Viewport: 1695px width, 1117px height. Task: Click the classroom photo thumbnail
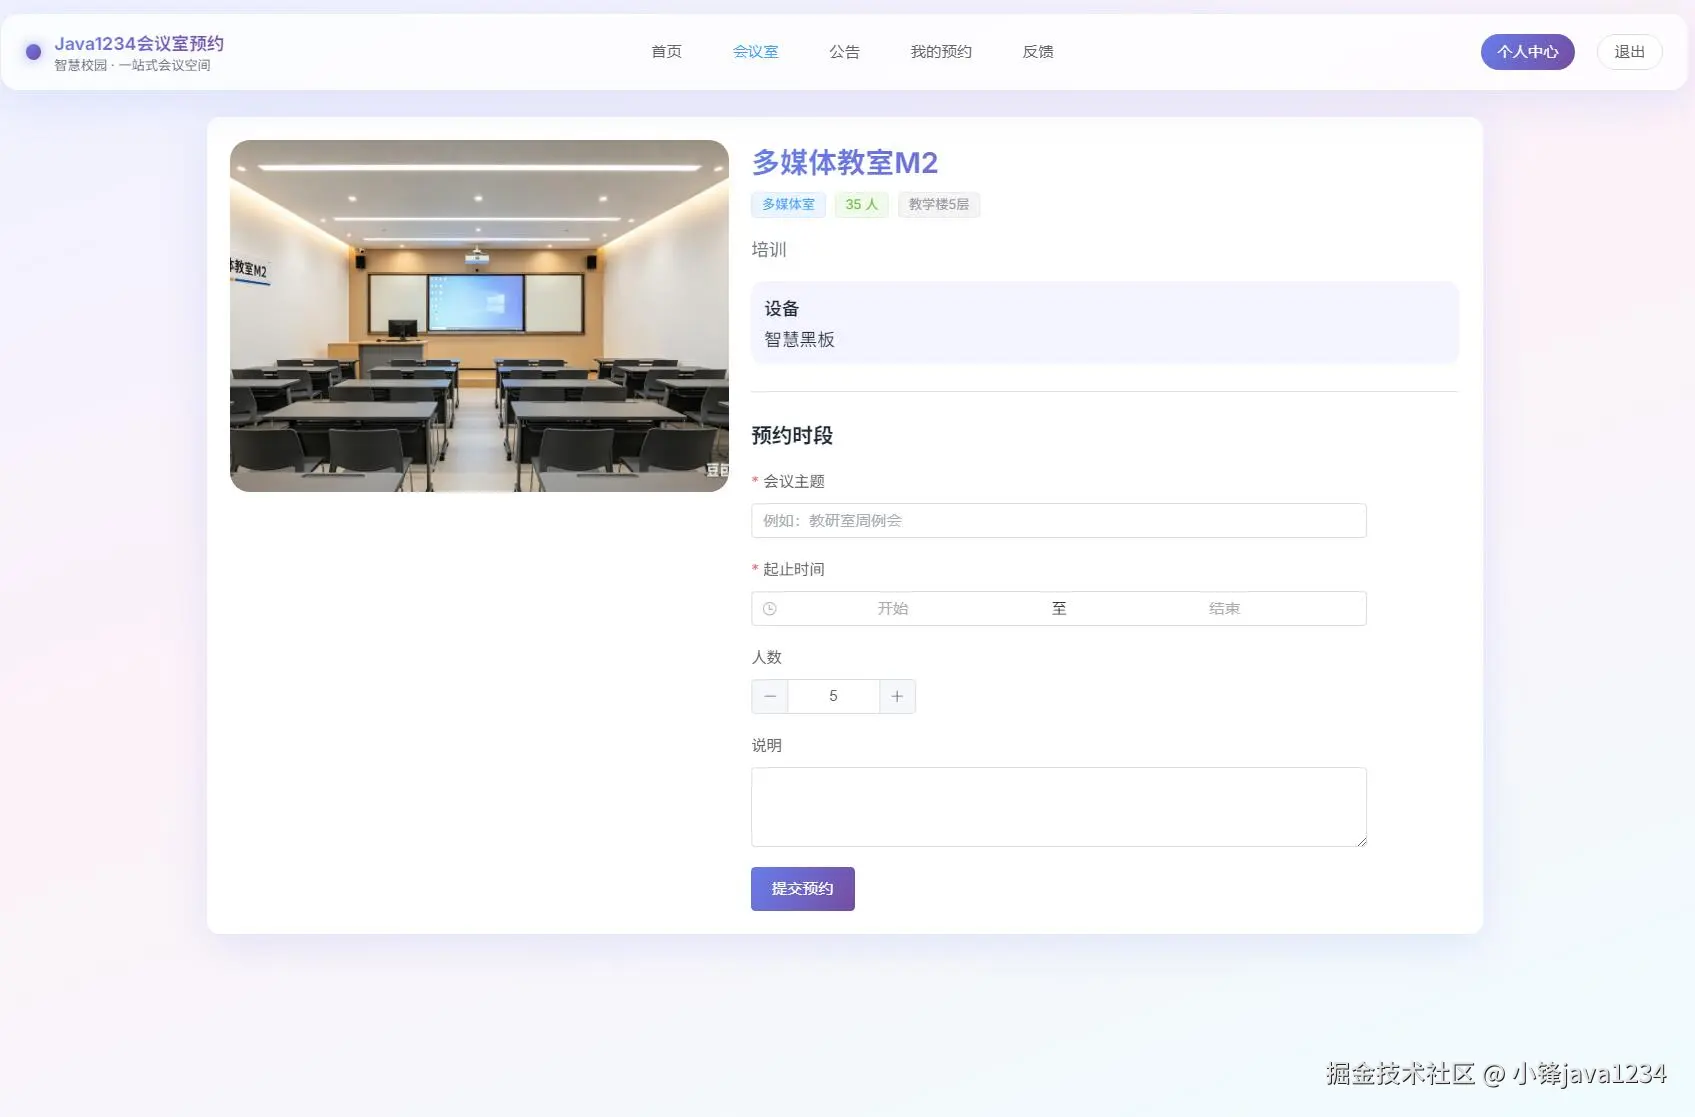tap(479, 316)
